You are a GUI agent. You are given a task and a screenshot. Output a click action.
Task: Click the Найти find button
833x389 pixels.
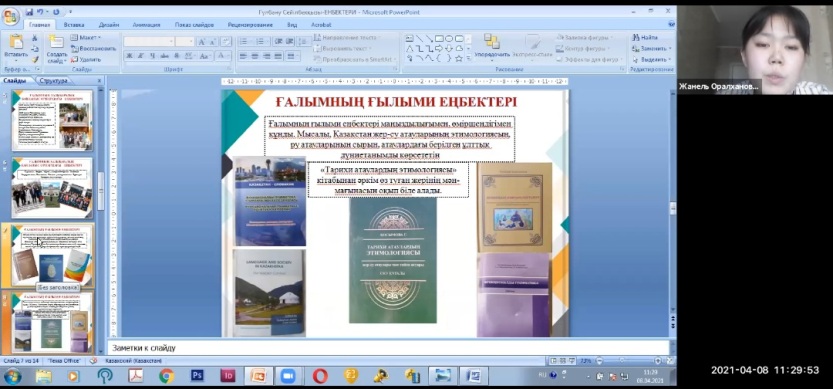[645, 38]
